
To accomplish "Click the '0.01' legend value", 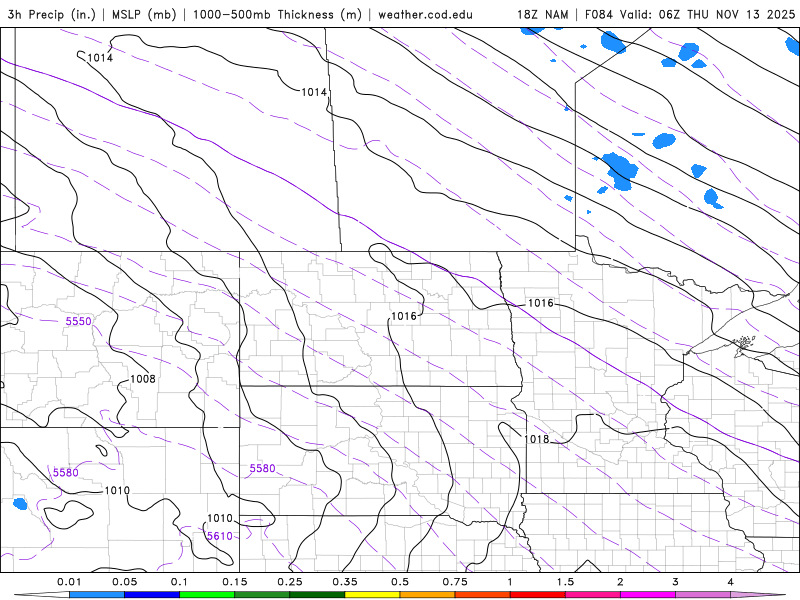I will [69, 582].
